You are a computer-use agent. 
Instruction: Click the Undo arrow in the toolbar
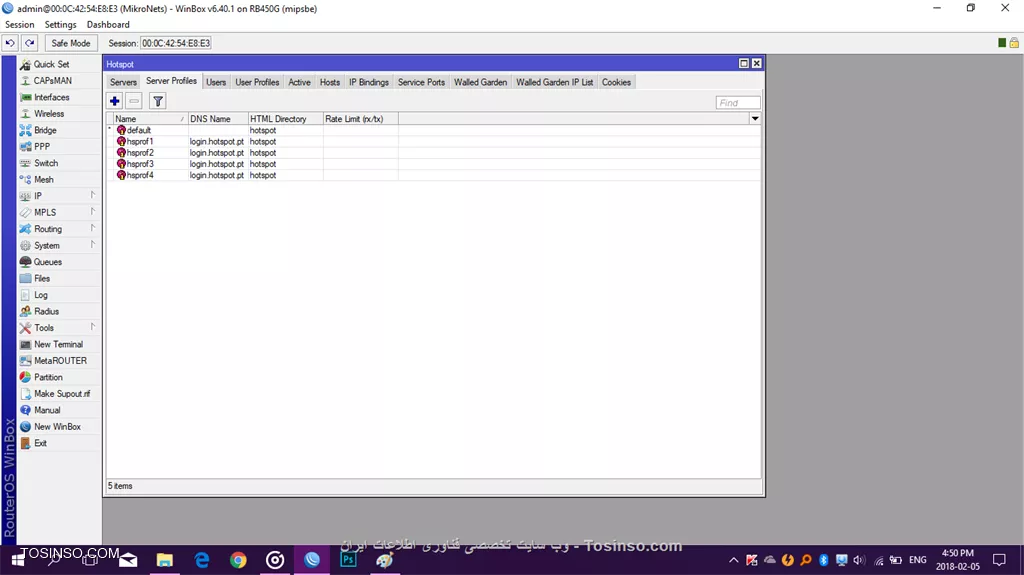point(10,43)
